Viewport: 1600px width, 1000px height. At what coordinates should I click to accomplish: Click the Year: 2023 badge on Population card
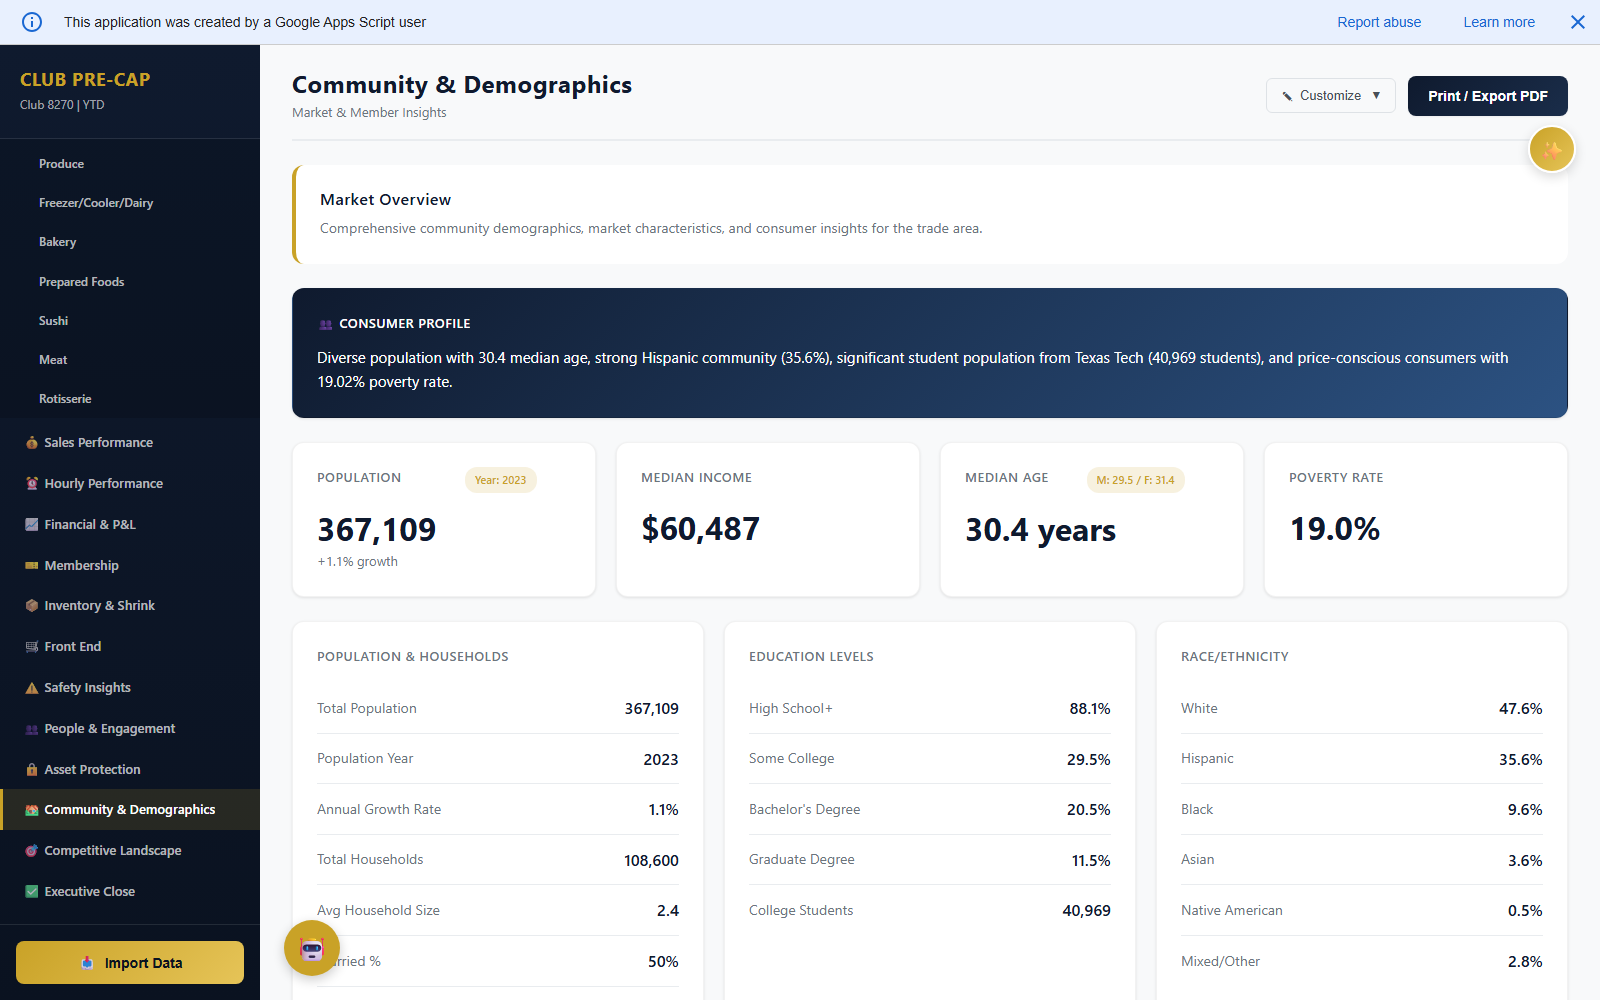click(x=500, y=479)
